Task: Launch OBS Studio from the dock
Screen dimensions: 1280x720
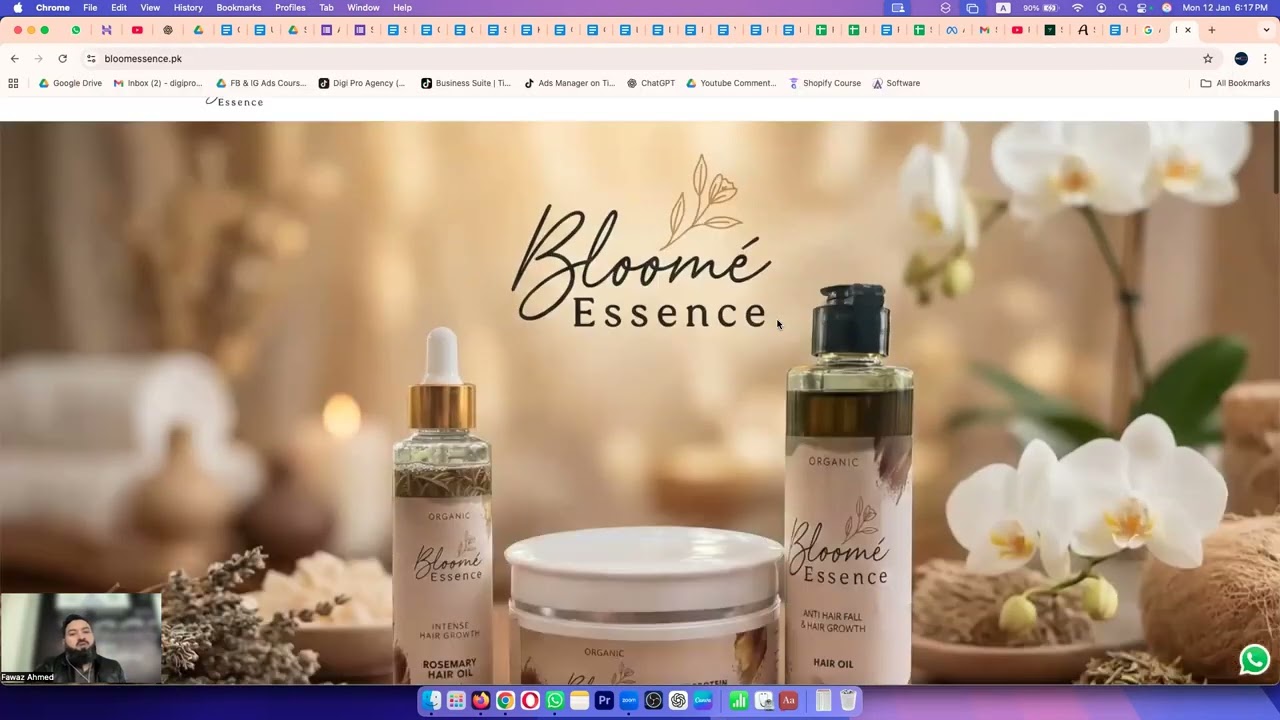Action: 654,701
